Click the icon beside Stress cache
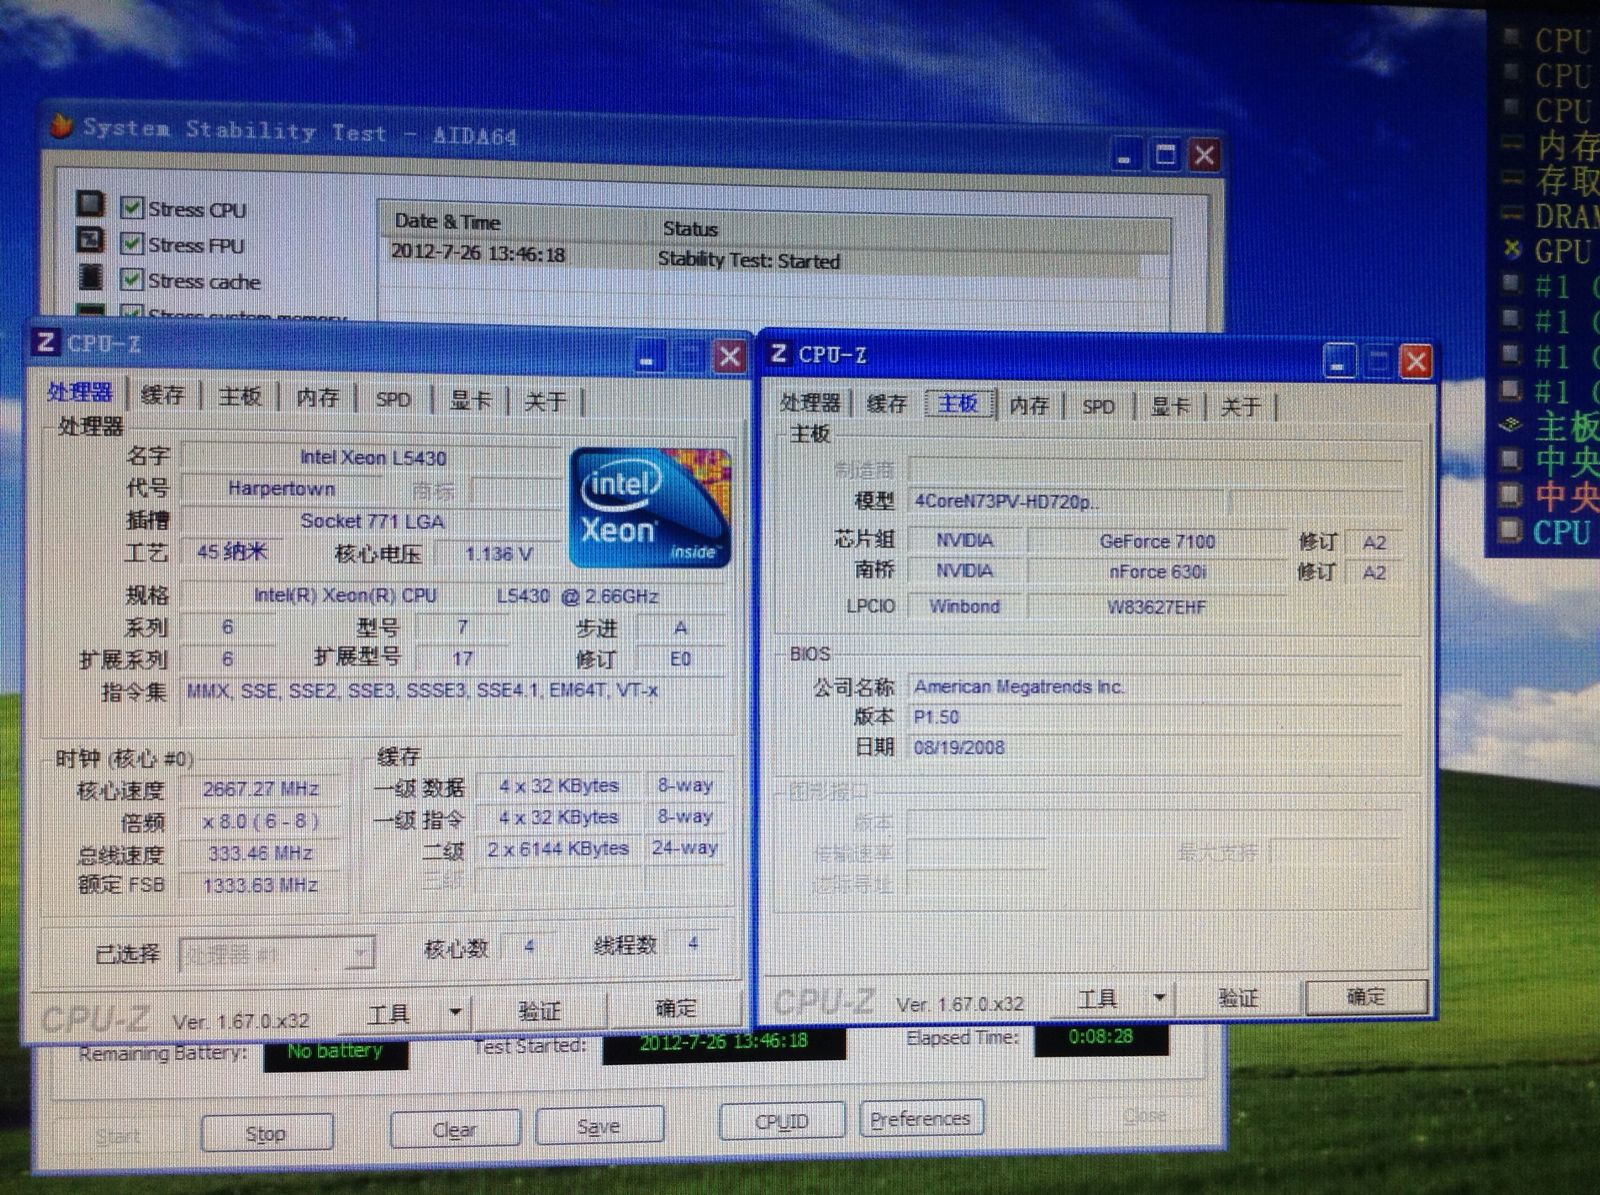Image resolution: width=1600 pixels, height=1195 pixels. (x=90, y=276)
